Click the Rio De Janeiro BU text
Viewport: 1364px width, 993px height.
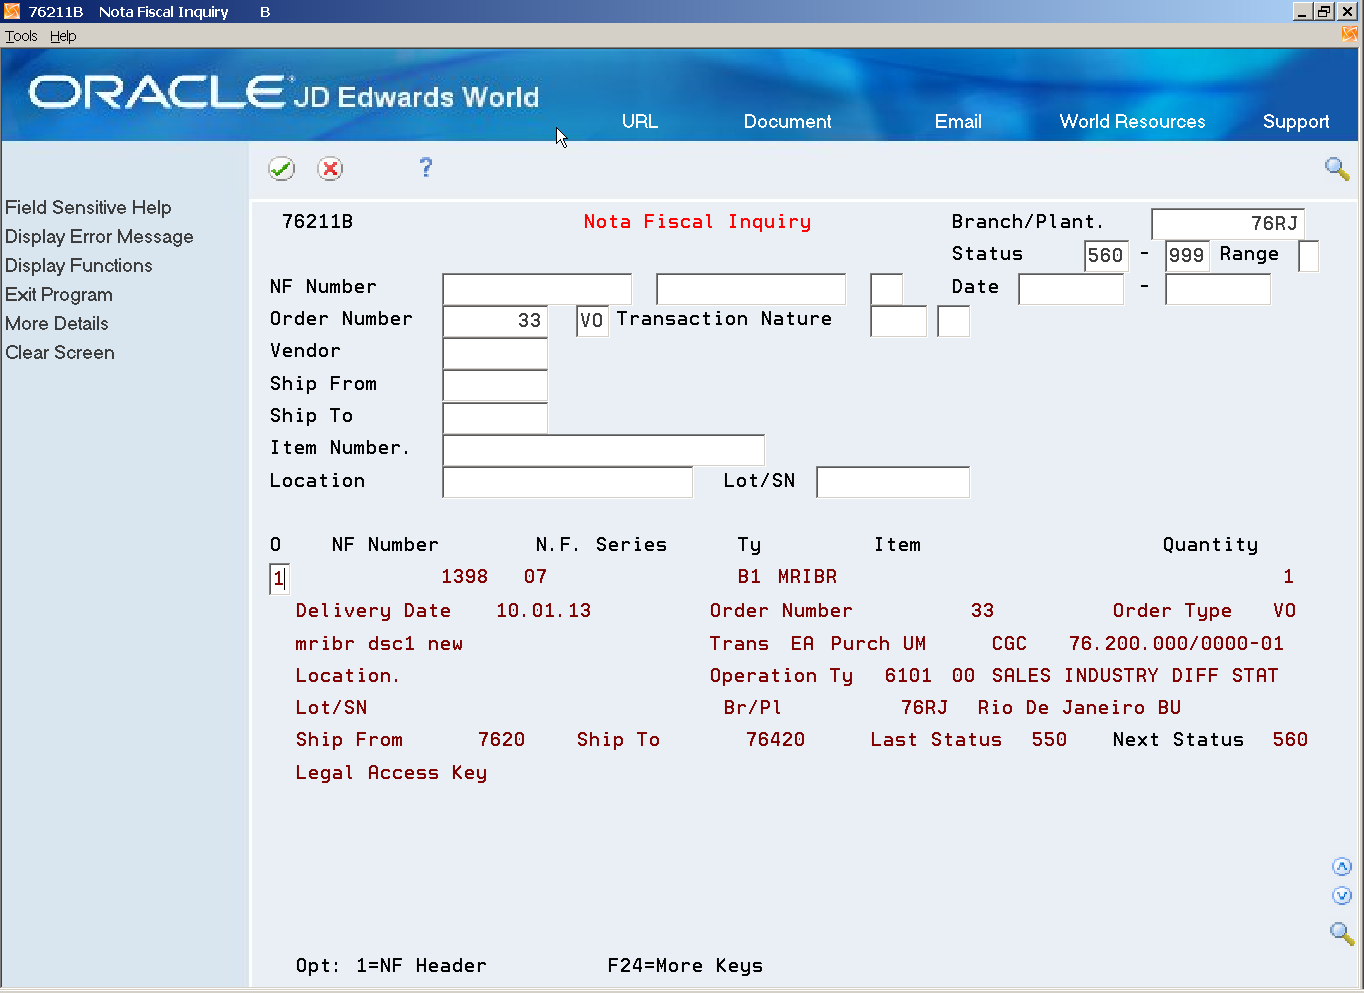pyautogui.click(x=1080, y=707)
